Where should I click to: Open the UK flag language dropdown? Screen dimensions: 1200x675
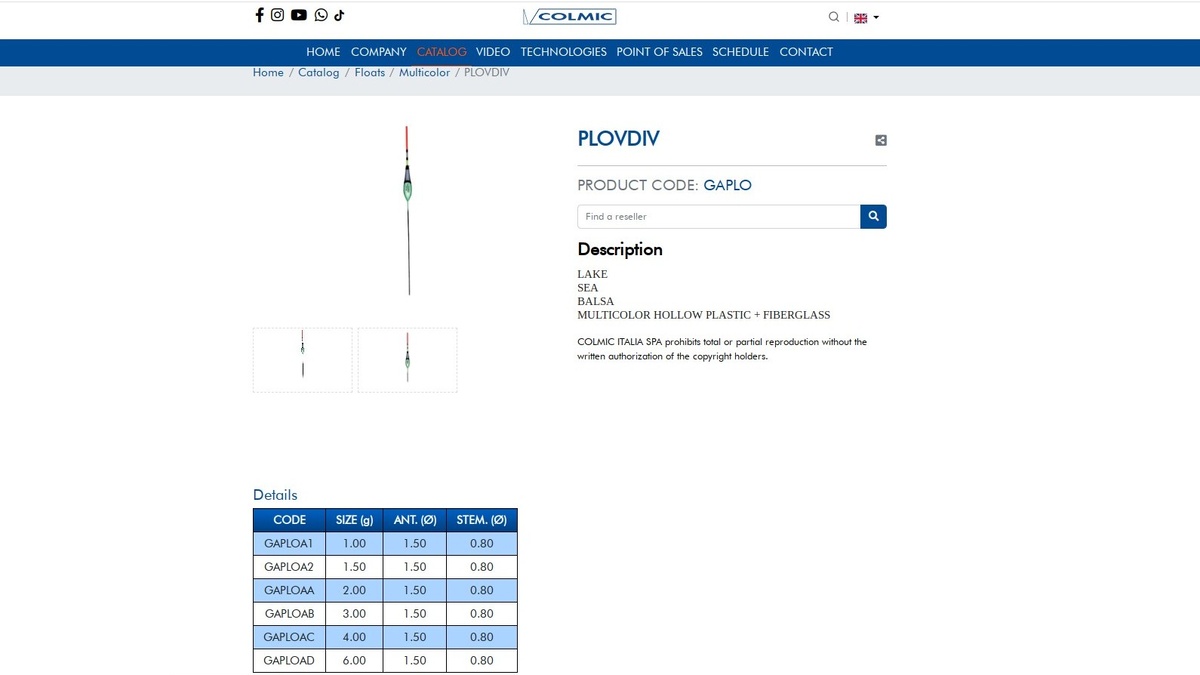tap(866, 17)
